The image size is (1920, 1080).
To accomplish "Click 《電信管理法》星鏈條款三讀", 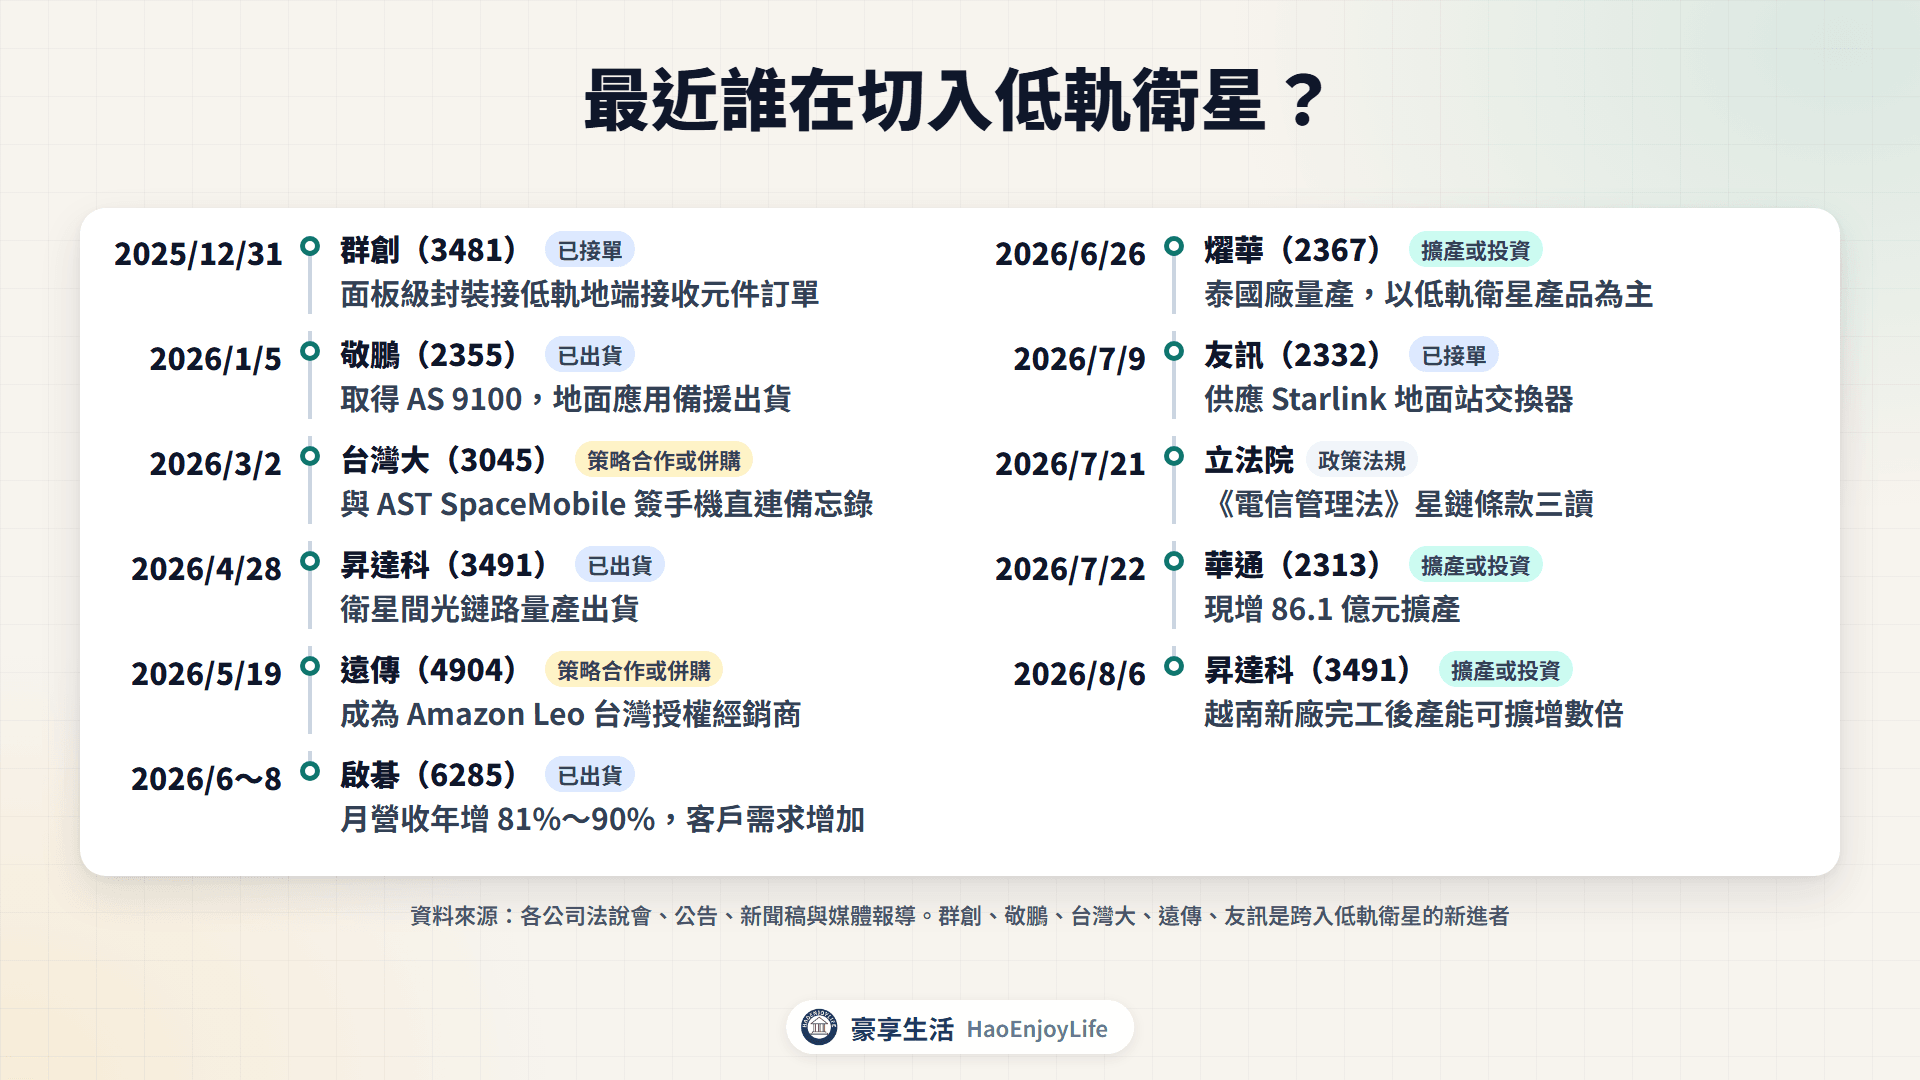I will [1399, 504].
